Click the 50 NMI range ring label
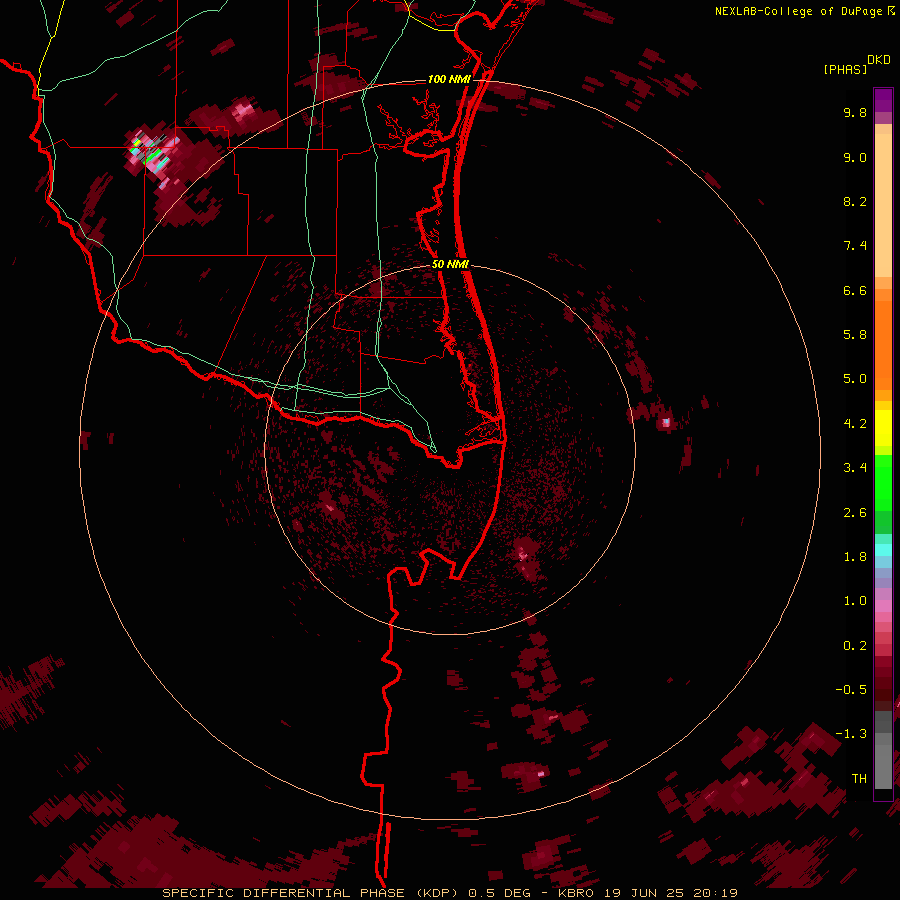This screenshot has height=900, width=900. pyautogui.click(x=450, y=264)
